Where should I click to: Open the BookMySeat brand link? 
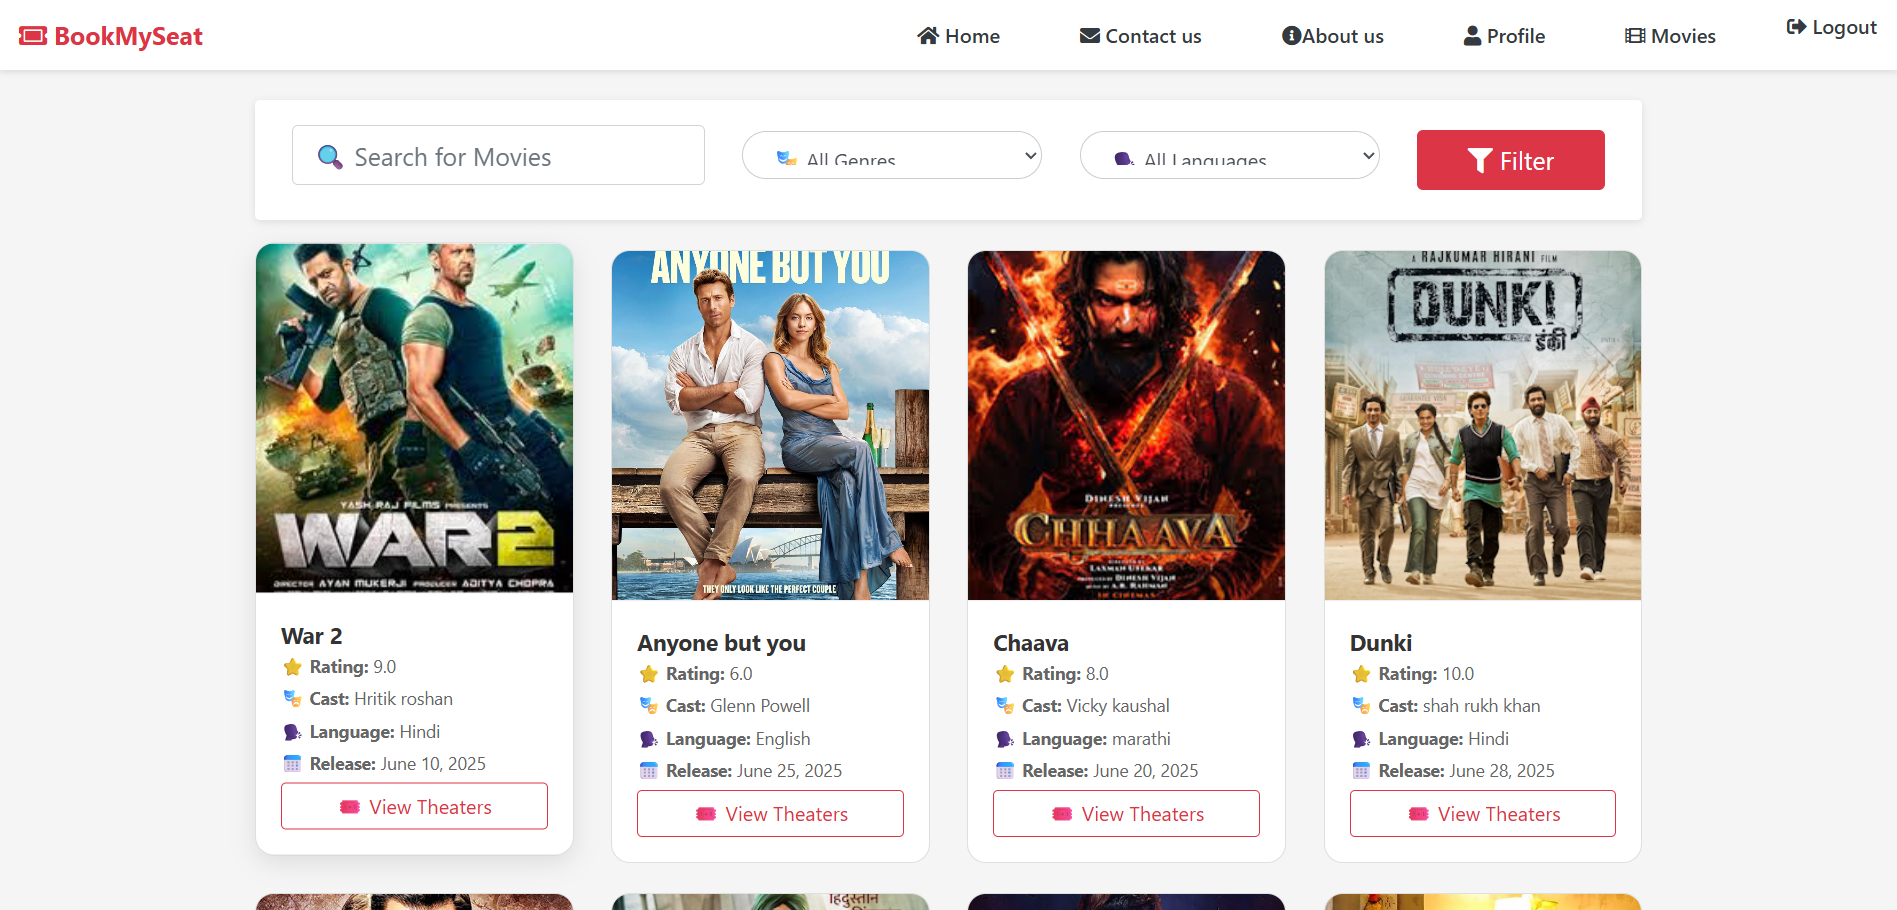click(111, 36)
